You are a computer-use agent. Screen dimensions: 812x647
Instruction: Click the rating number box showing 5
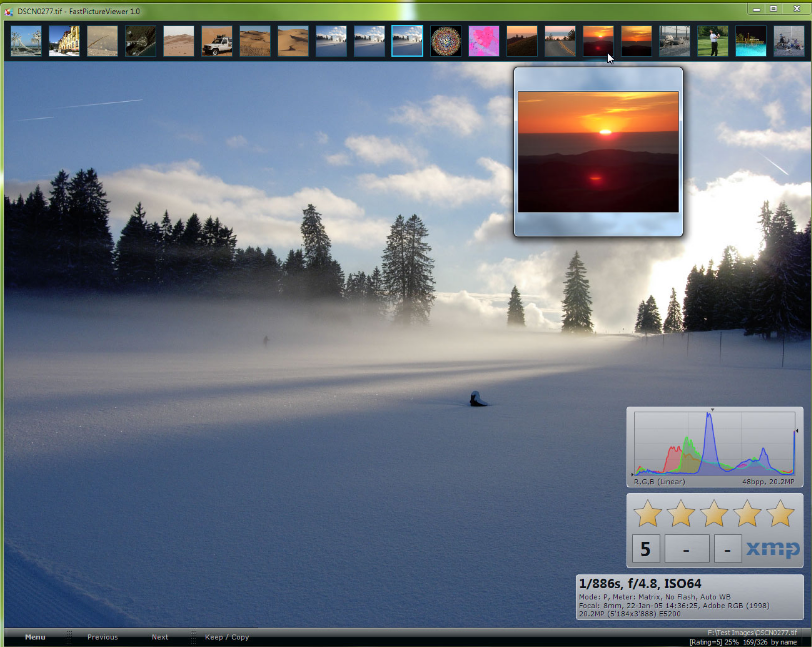click(645, 549)
